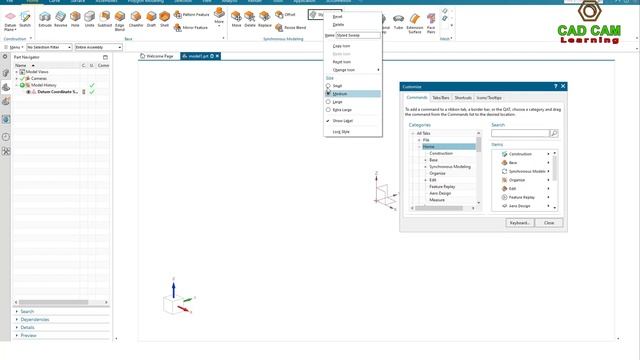640x360 pixels.
Task: Select the Datum Plane tool
Action: click(10, 21)
